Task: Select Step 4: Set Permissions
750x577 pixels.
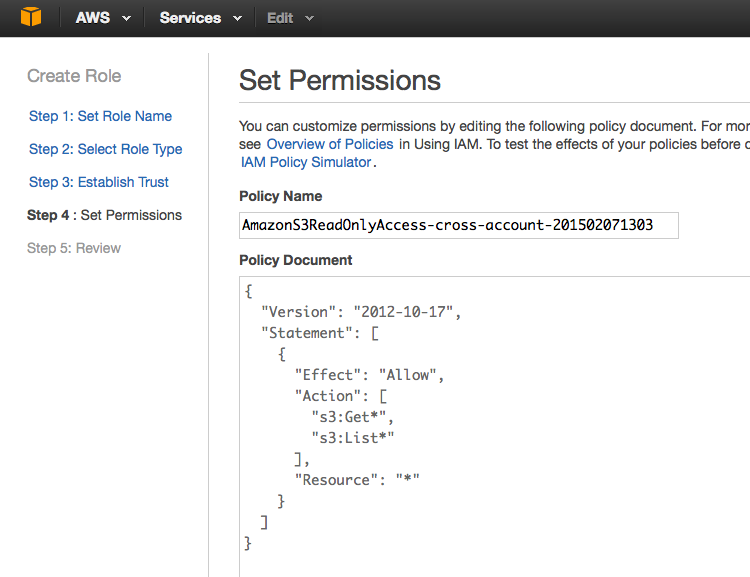Action: coord(104,215)
